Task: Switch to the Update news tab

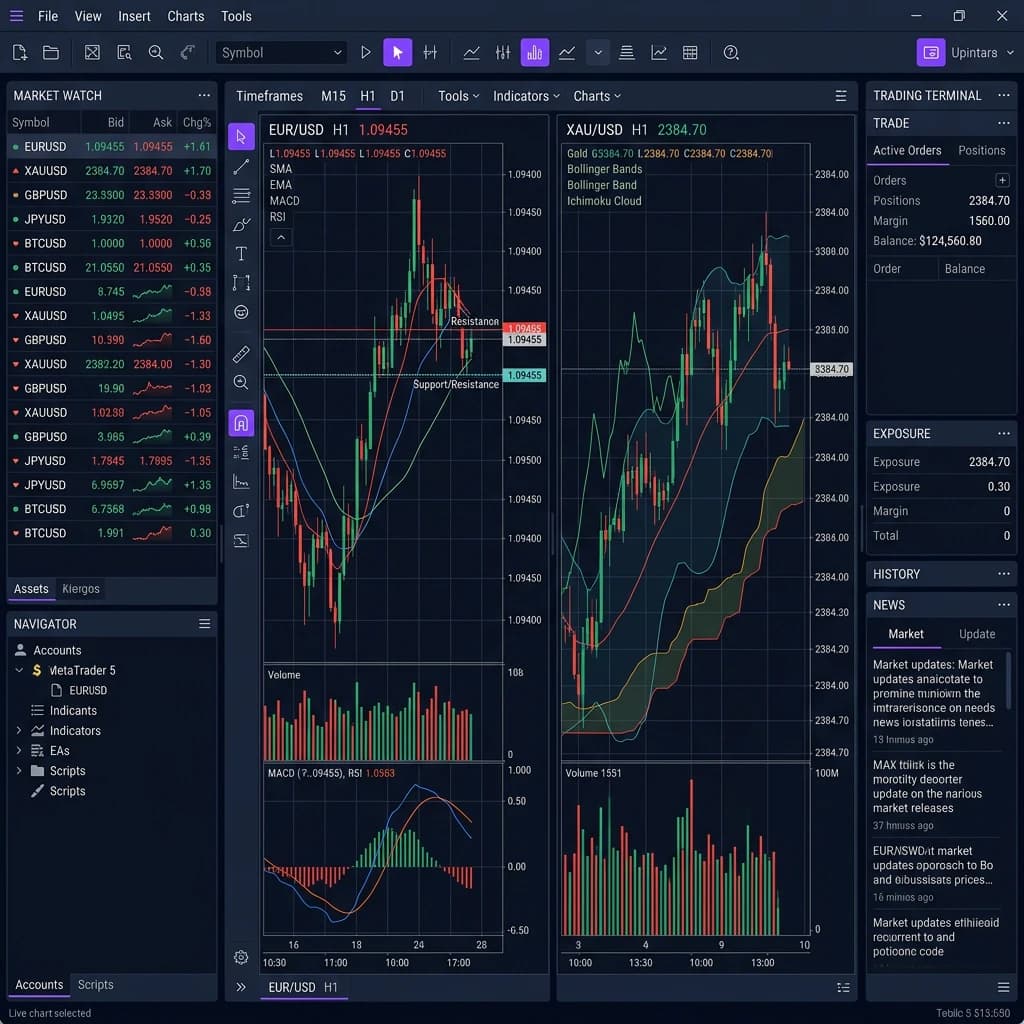Action: pyautogui.click(x=977, y=634)
